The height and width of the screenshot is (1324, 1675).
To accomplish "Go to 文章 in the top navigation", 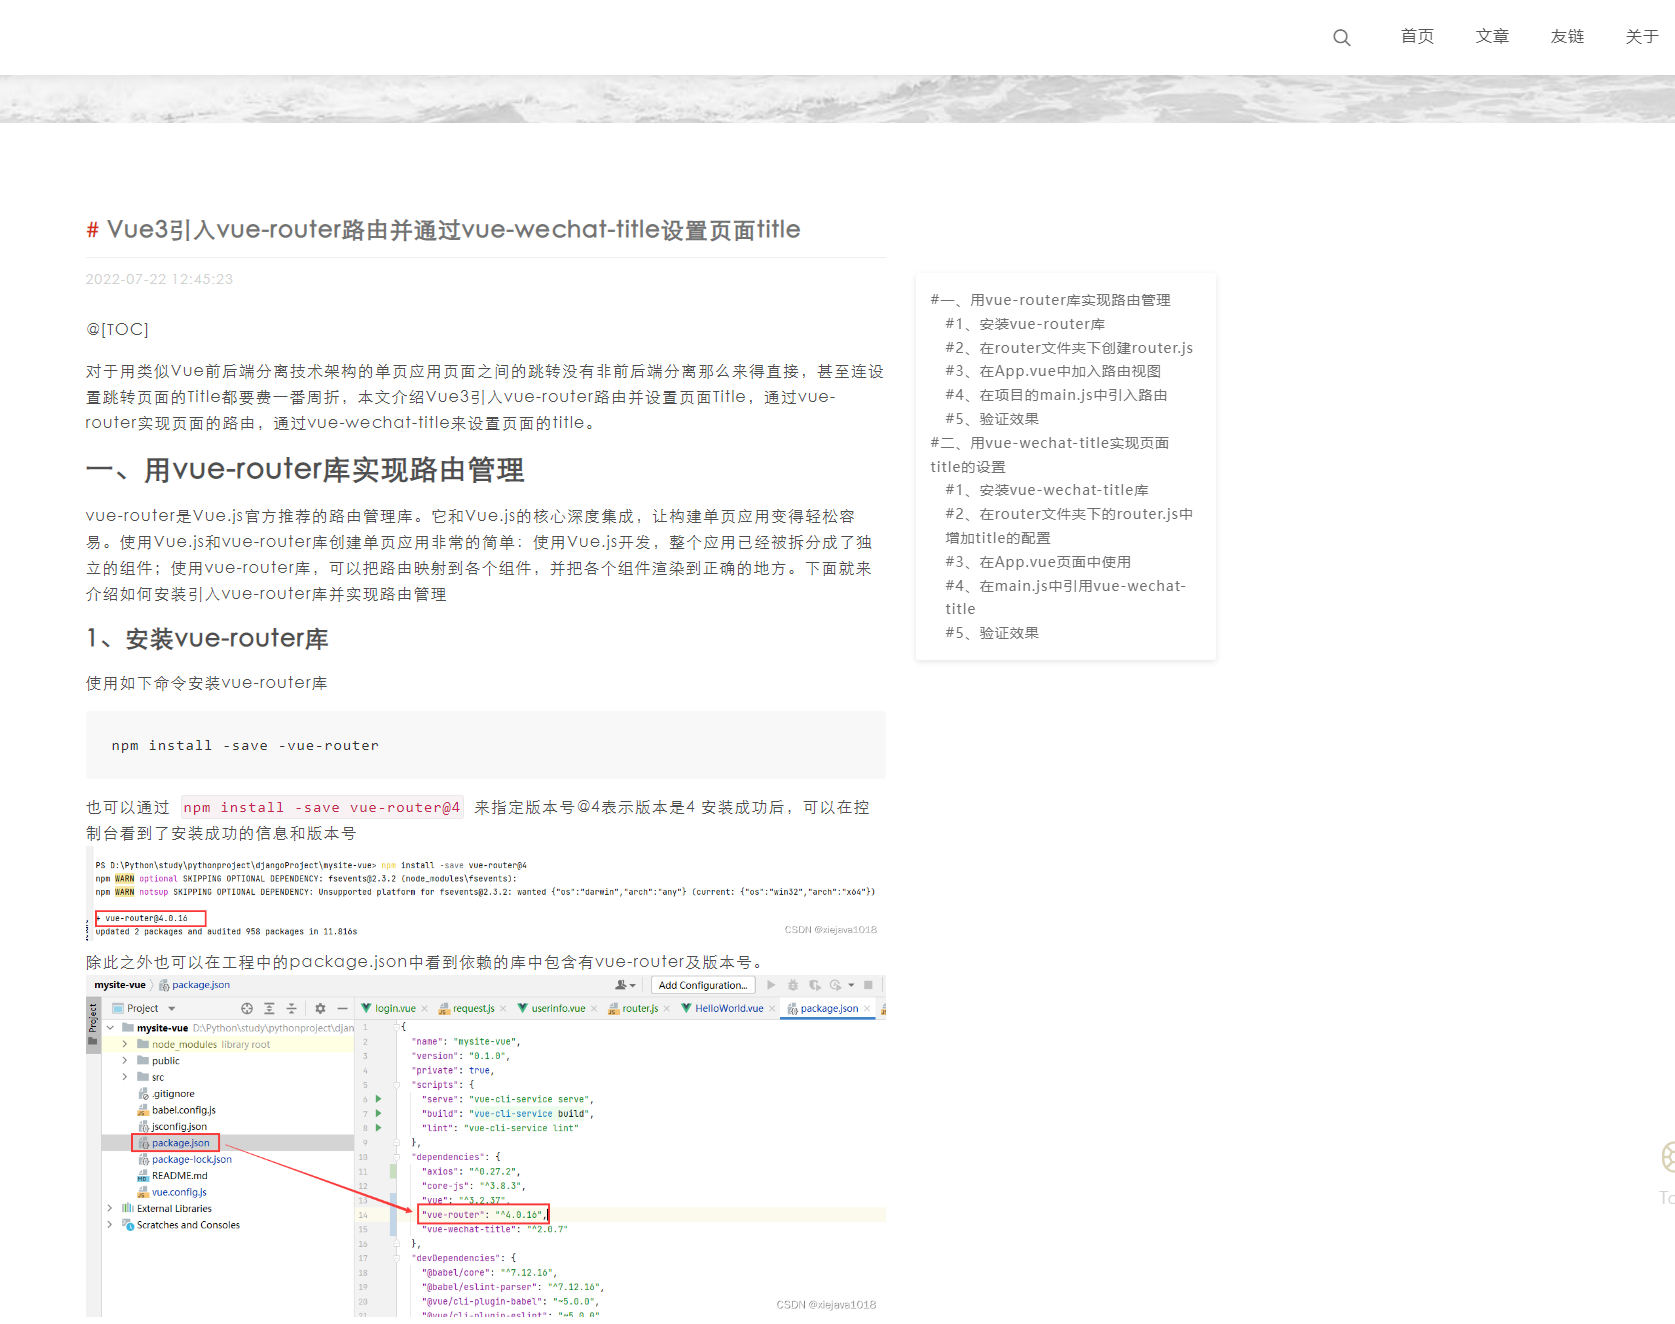I will click(1491, 37).
